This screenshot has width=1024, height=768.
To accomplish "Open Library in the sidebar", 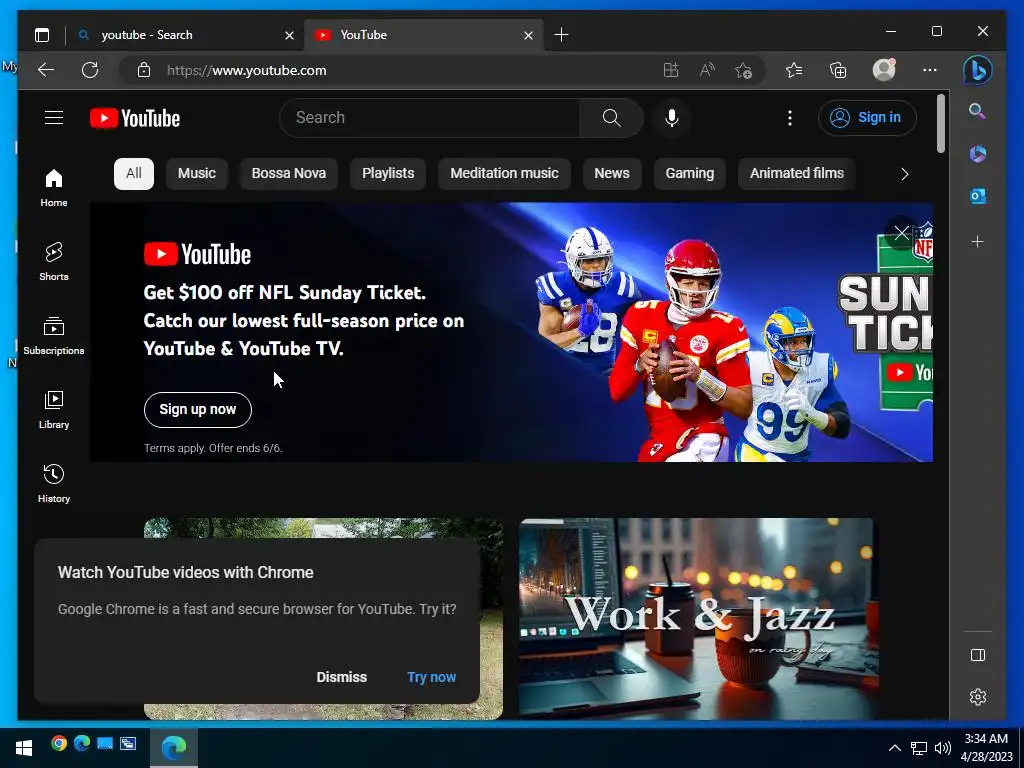I will point(54,409).
